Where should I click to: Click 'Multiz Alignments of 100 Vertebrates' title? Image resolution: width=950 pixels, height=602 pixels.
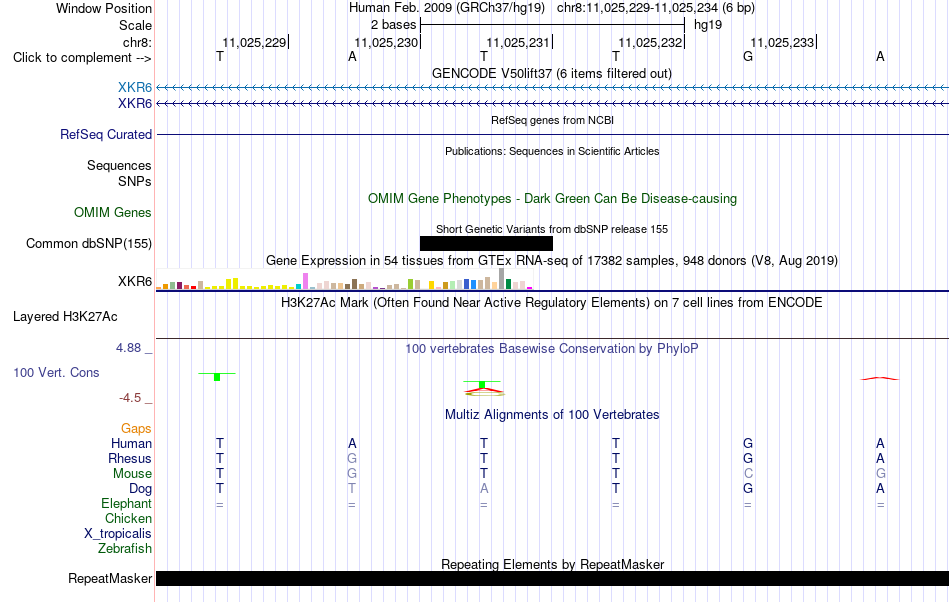(x=552, y=414)
